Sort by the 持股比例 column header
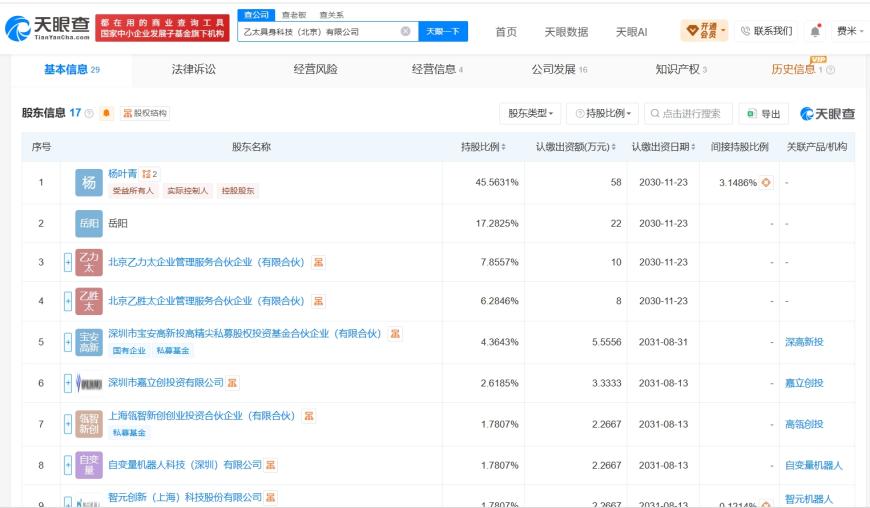870x508 pixels. pyautogui.click(x=483, y=147)
